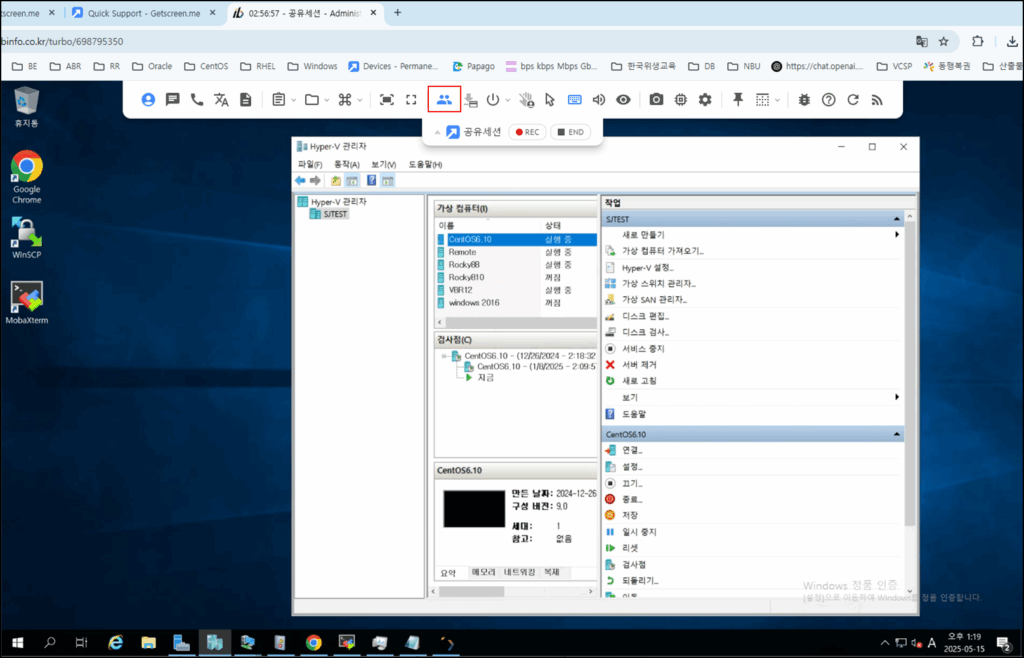Collapse the CentOS6.10 checkpoint tree node
Screen dimensions: 1024x658
click(444, 356)
